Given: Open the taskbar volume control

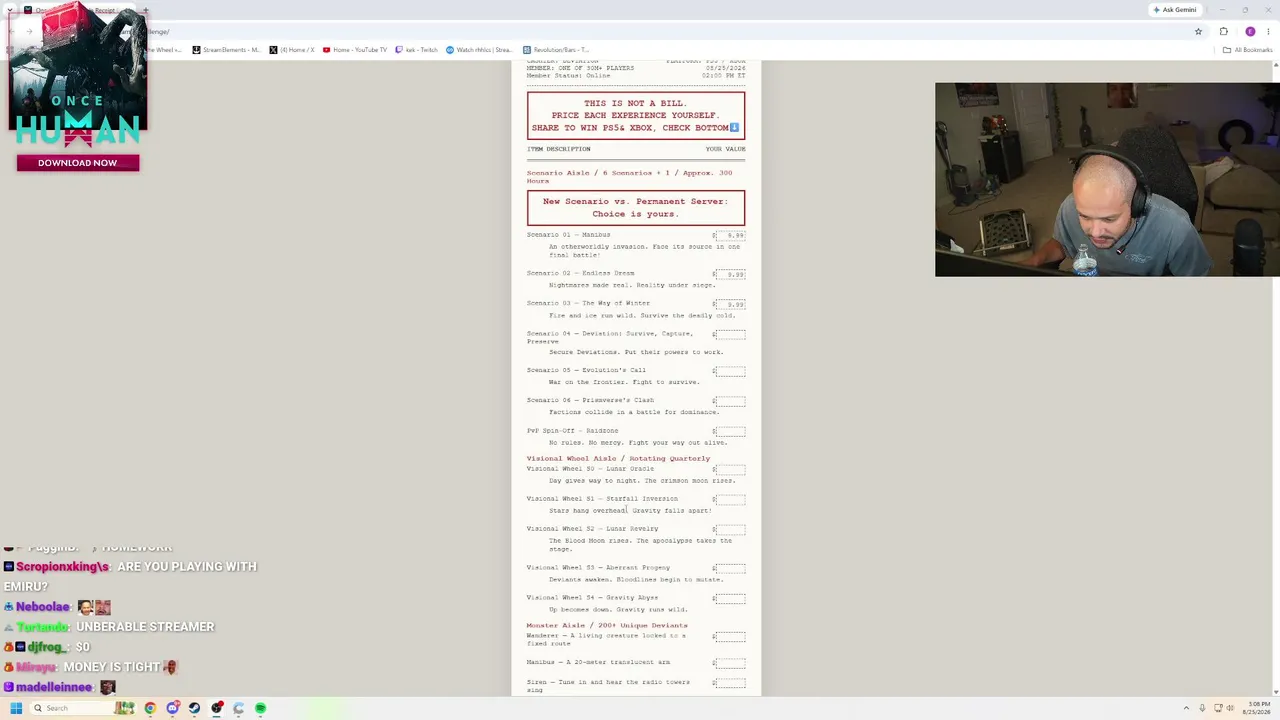Looking at the screenshot, I should (x=1232, y=708).
